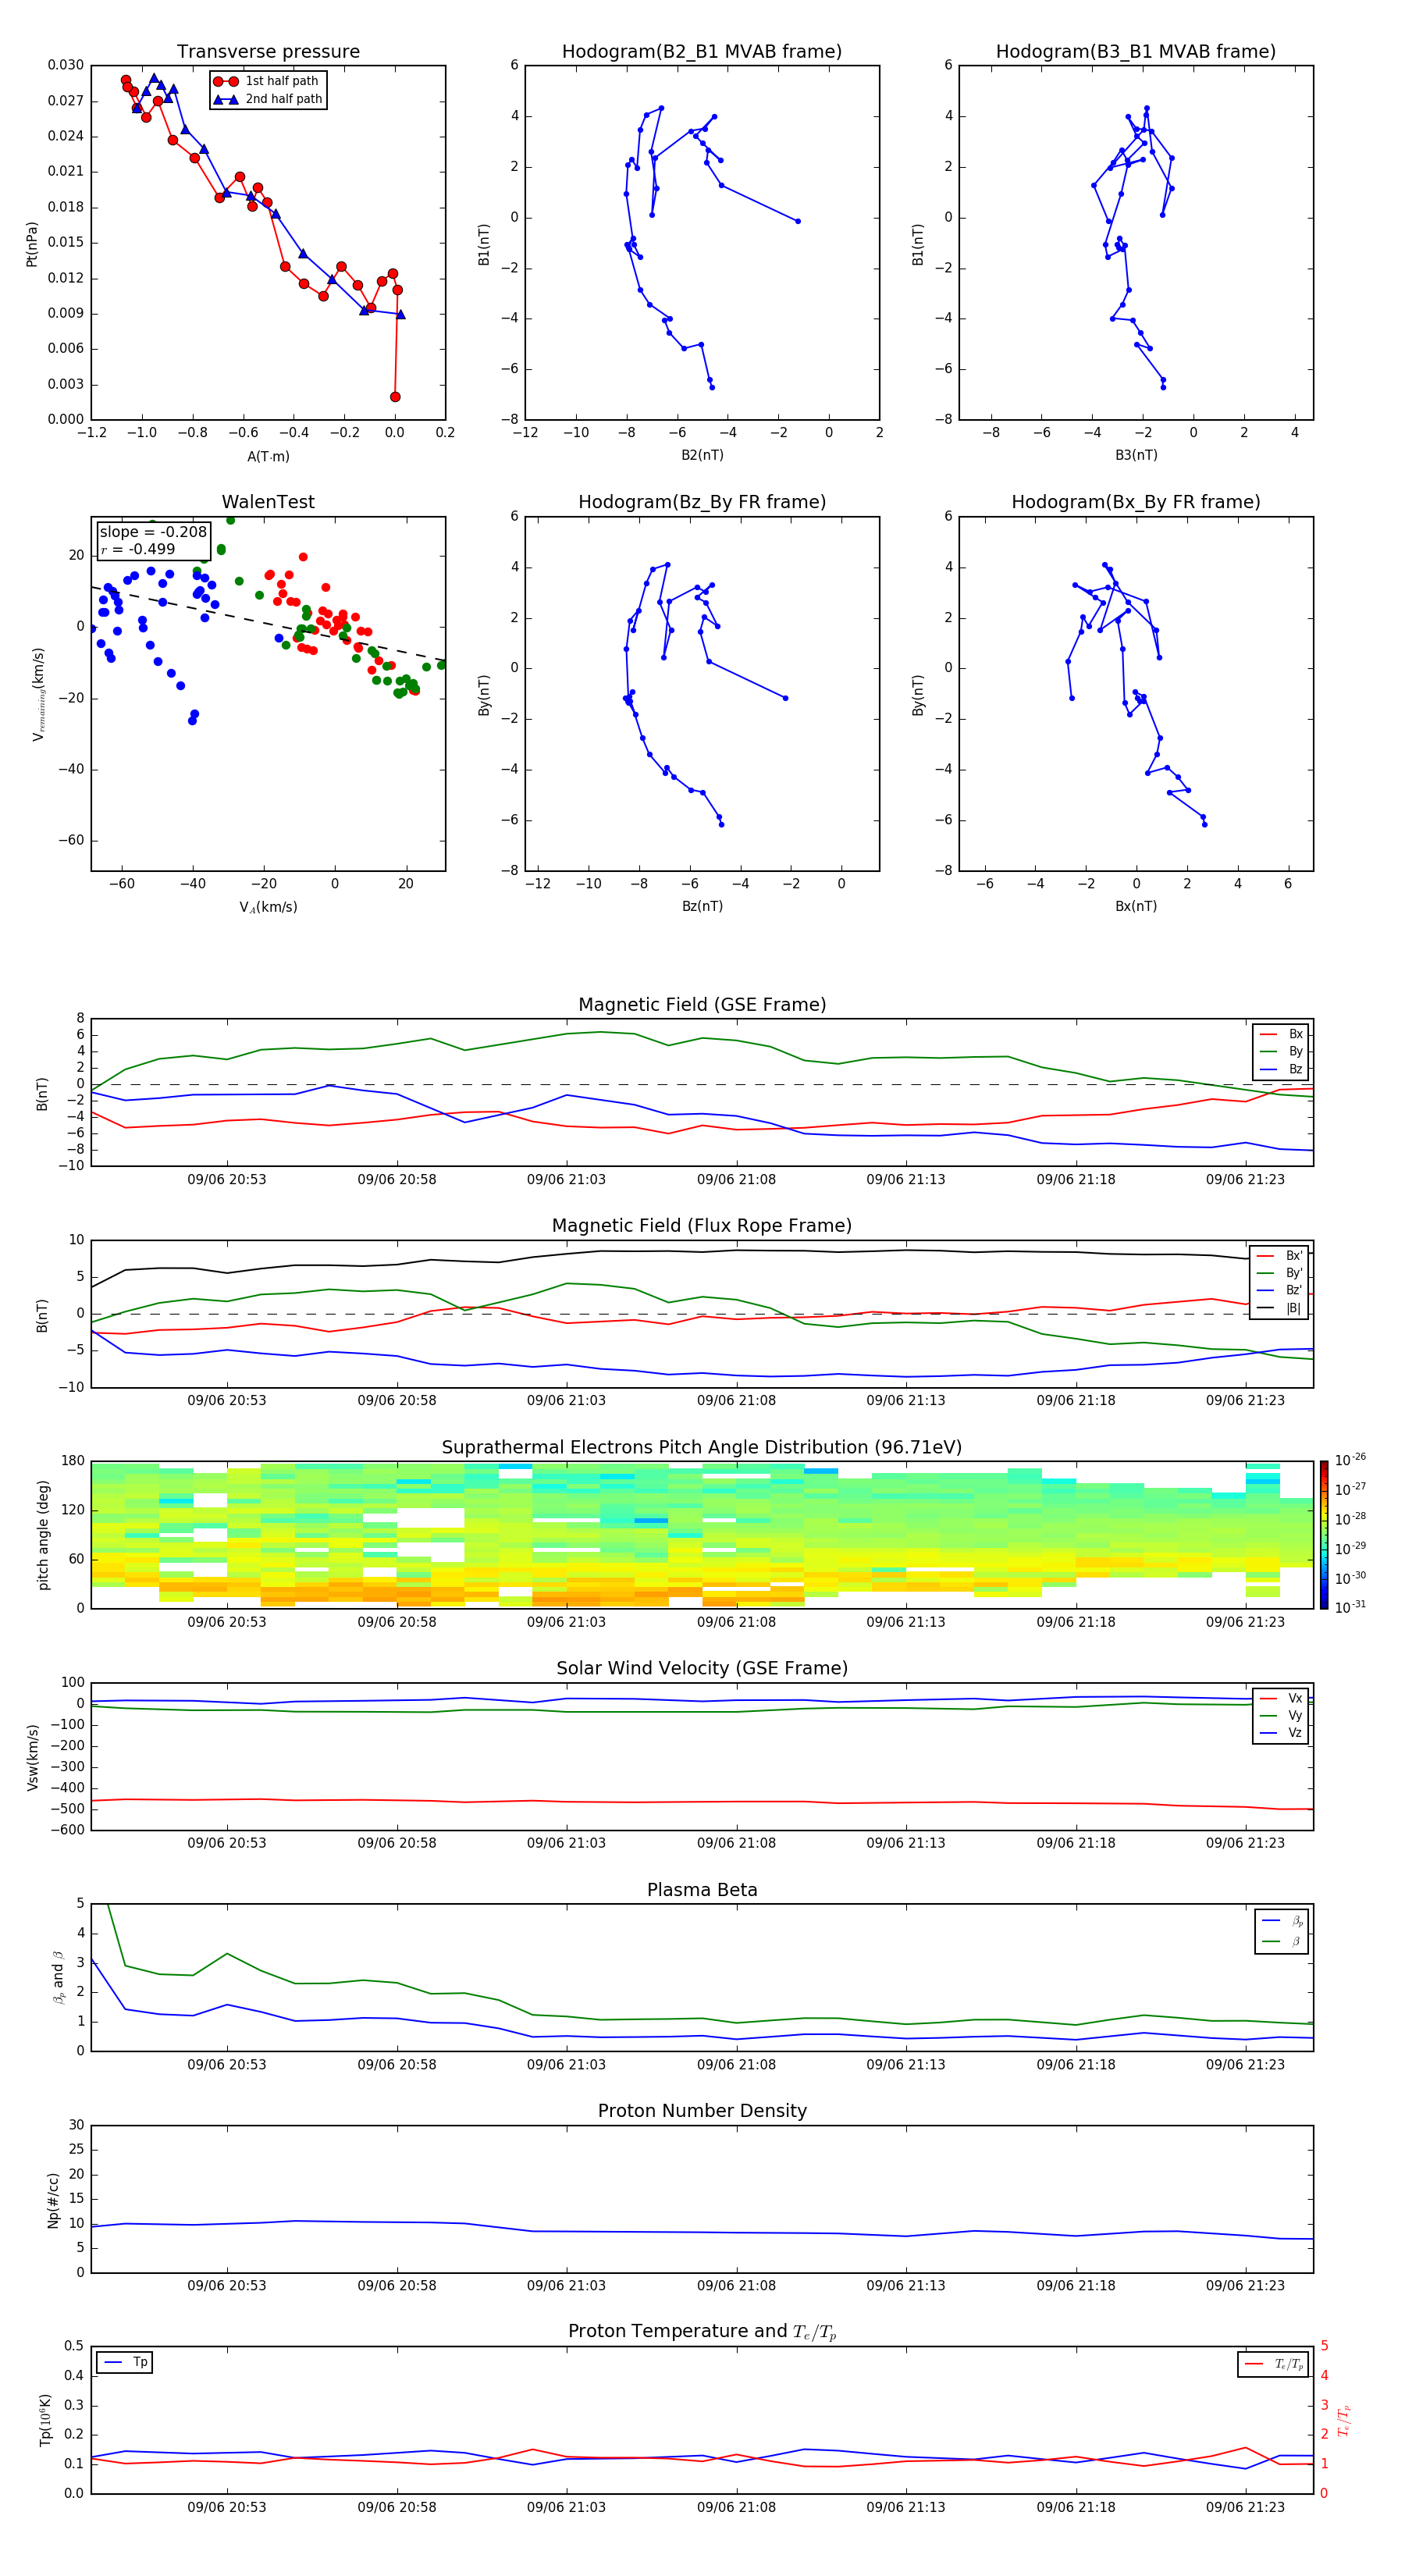Click the 'pitch angle (deg)' axis label
The width and height of the screenshot is (1405, 2576).
(x=43, y=1535)
